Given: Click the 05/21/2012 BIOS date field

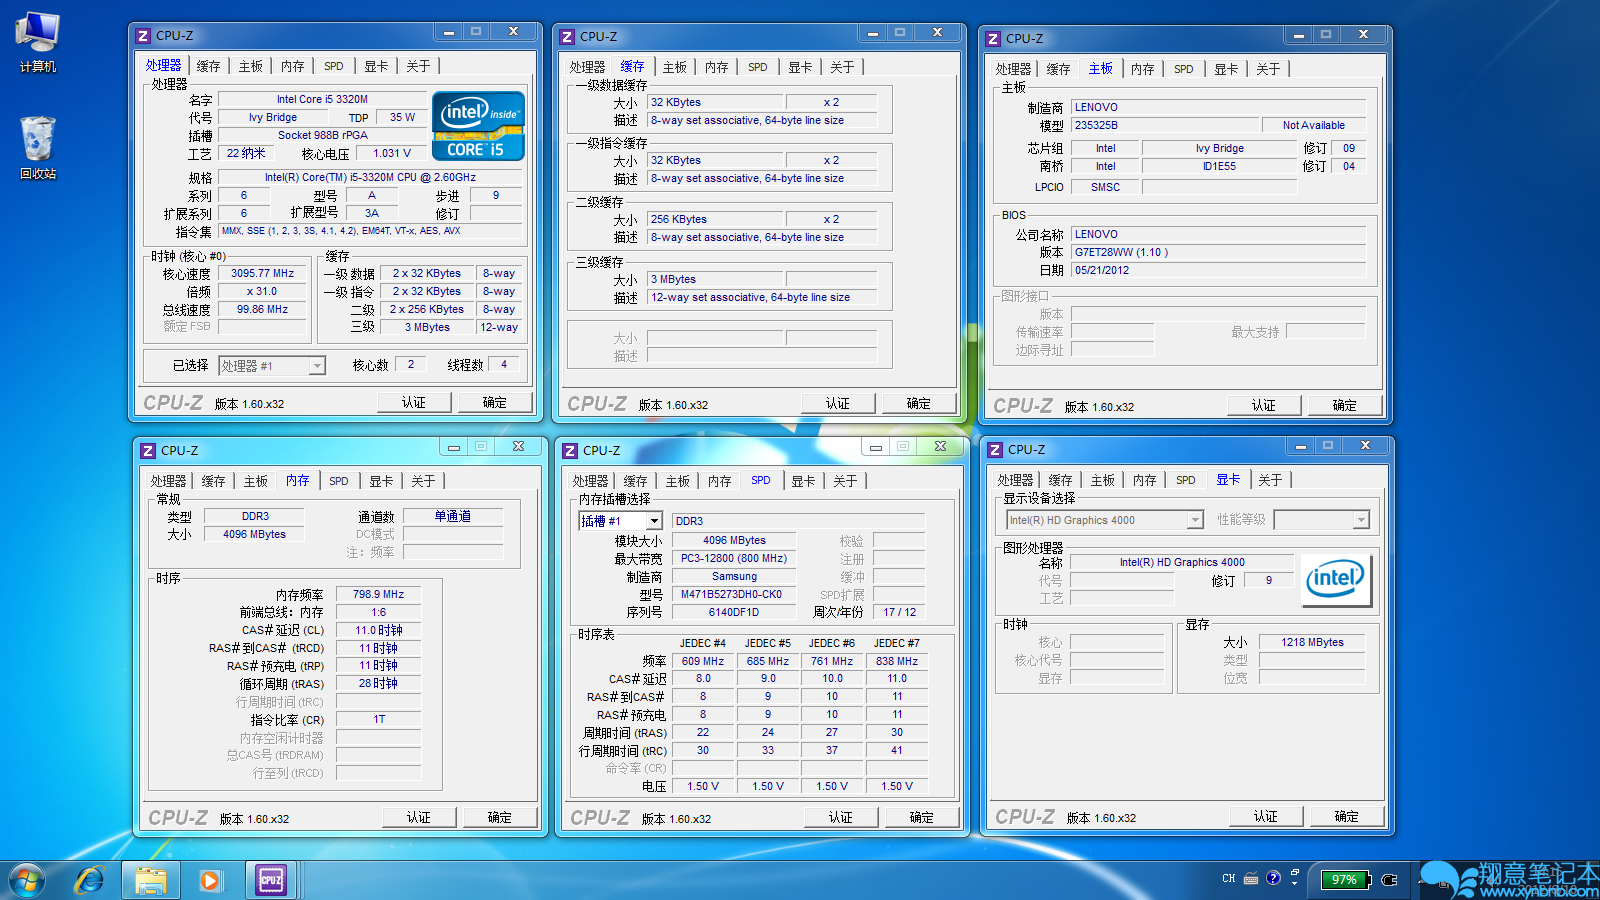Looking at the screenshot, I should 1218,271.
